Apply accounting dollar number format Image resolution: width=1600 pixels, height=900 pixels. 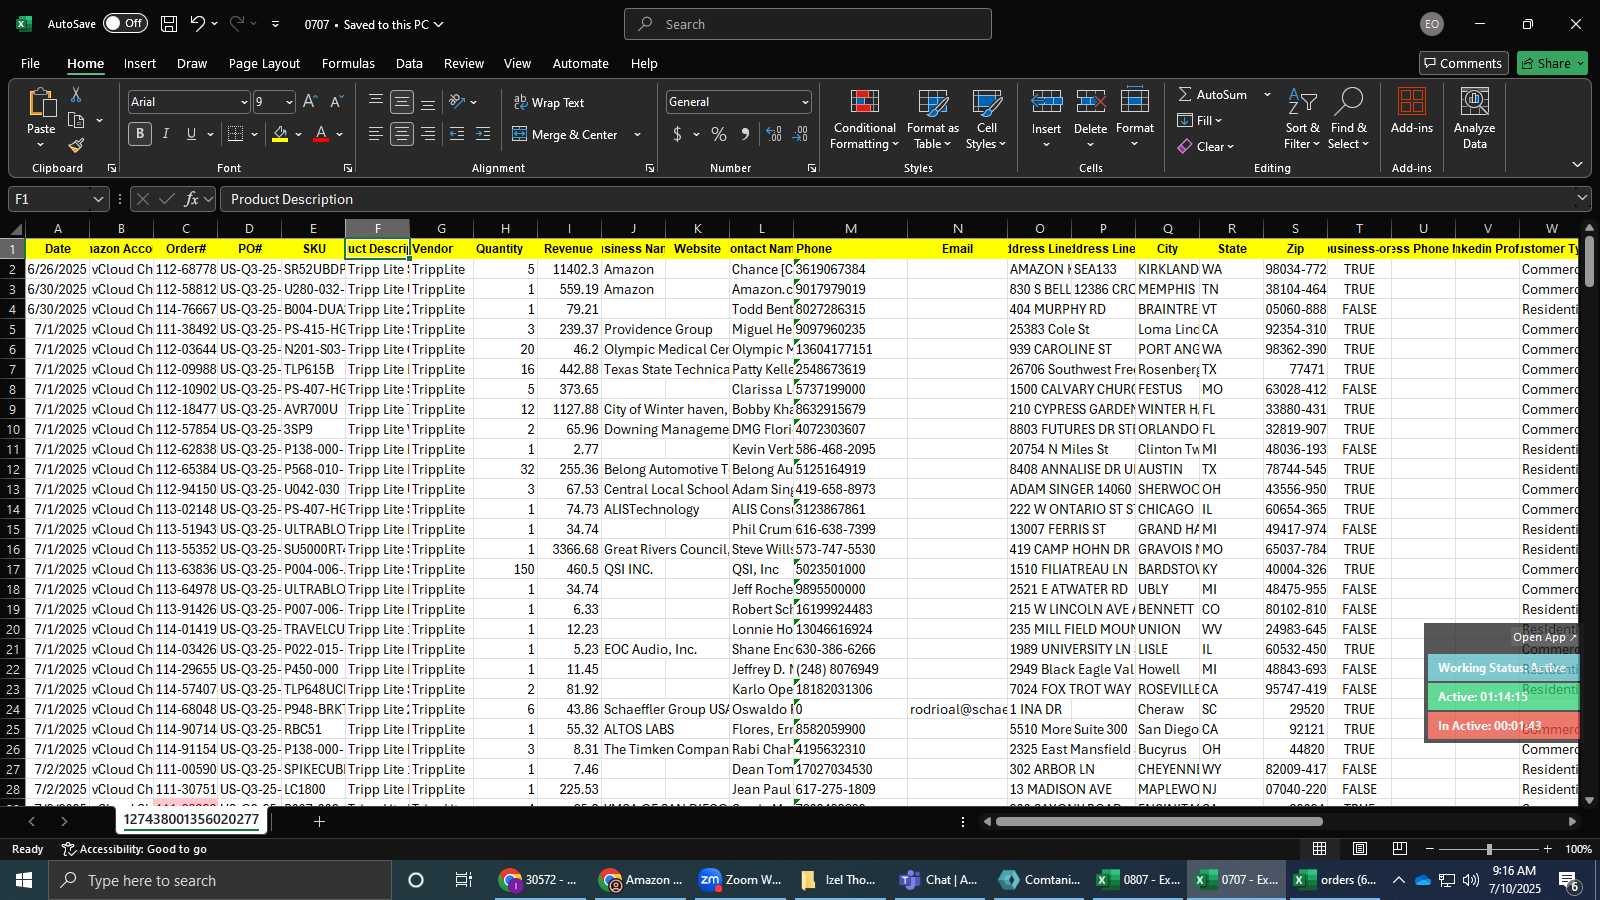pos(678,134)
